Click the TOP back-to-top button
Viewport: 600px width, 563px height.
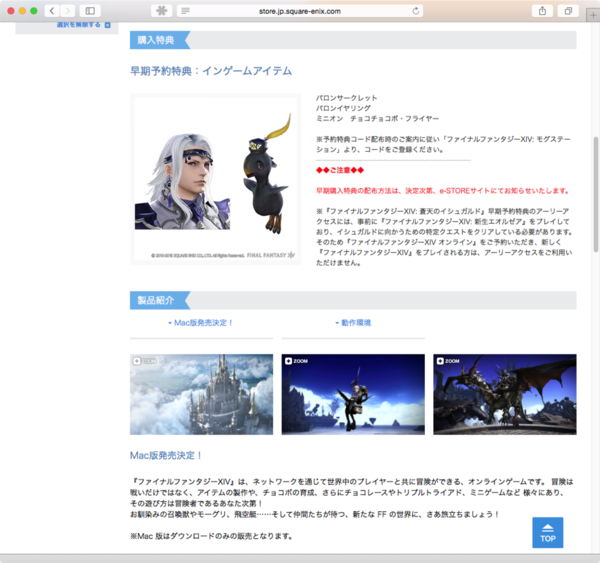tap(548, 532)
